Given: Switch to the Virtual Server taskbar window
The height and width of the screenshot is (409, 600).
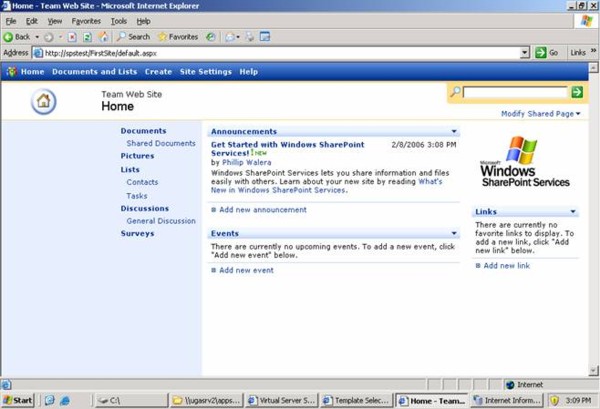Looking at the screenshot, I should (282, 401).
